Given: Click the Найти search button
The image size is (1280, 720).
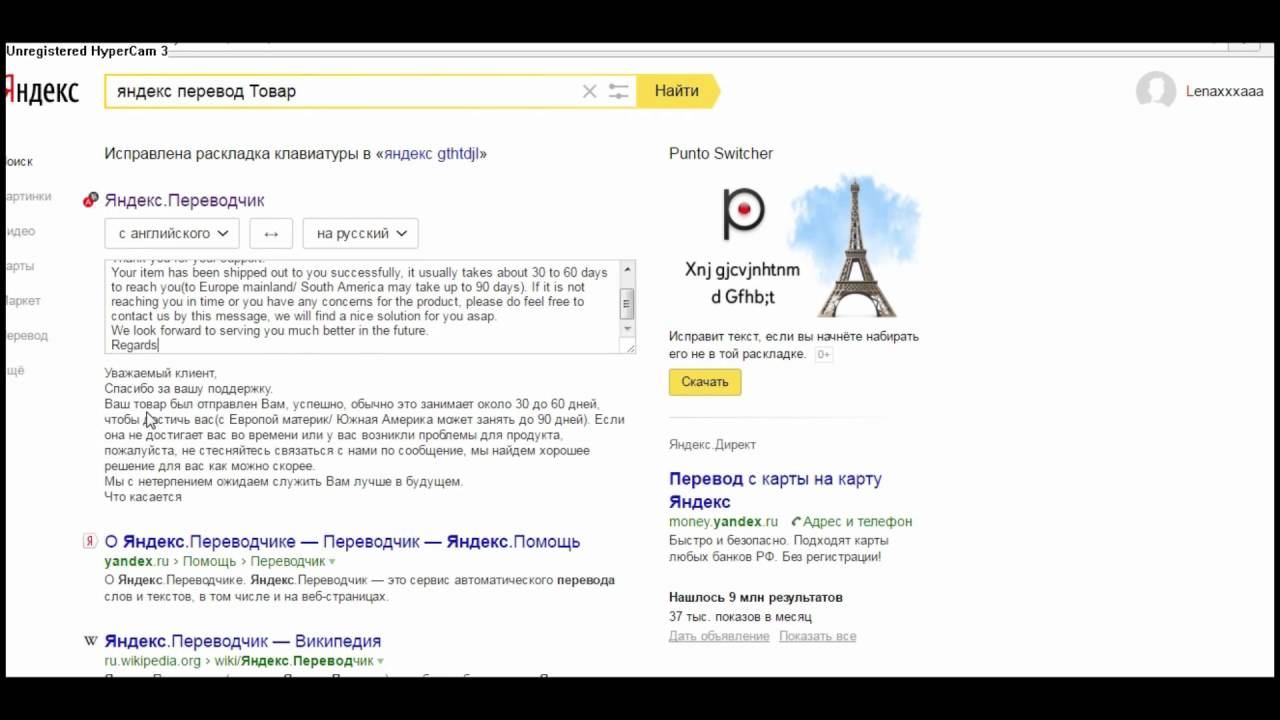Looking at the screenshot, I should [x=677, y=91].
